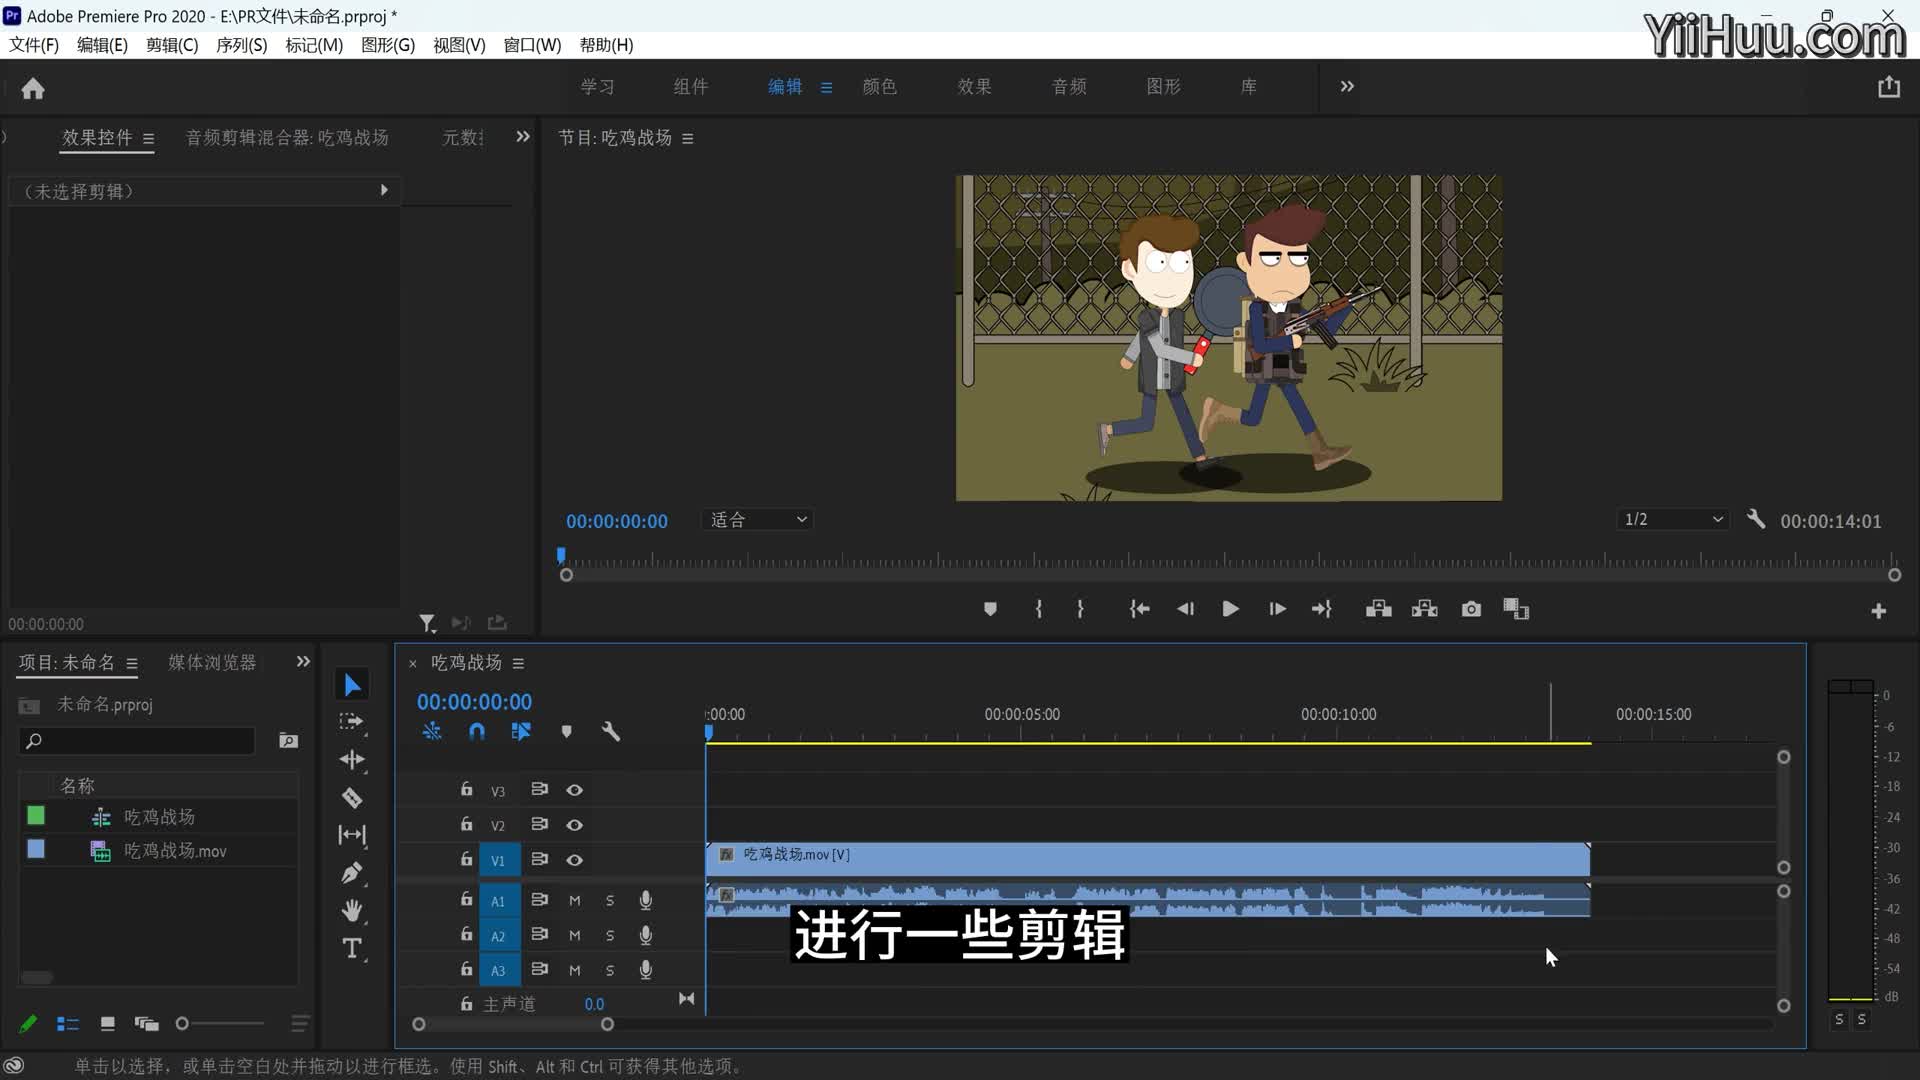Click Play in program monitor
The height and width of the screenshot is (1080, 1920).
click(1231, 609)
